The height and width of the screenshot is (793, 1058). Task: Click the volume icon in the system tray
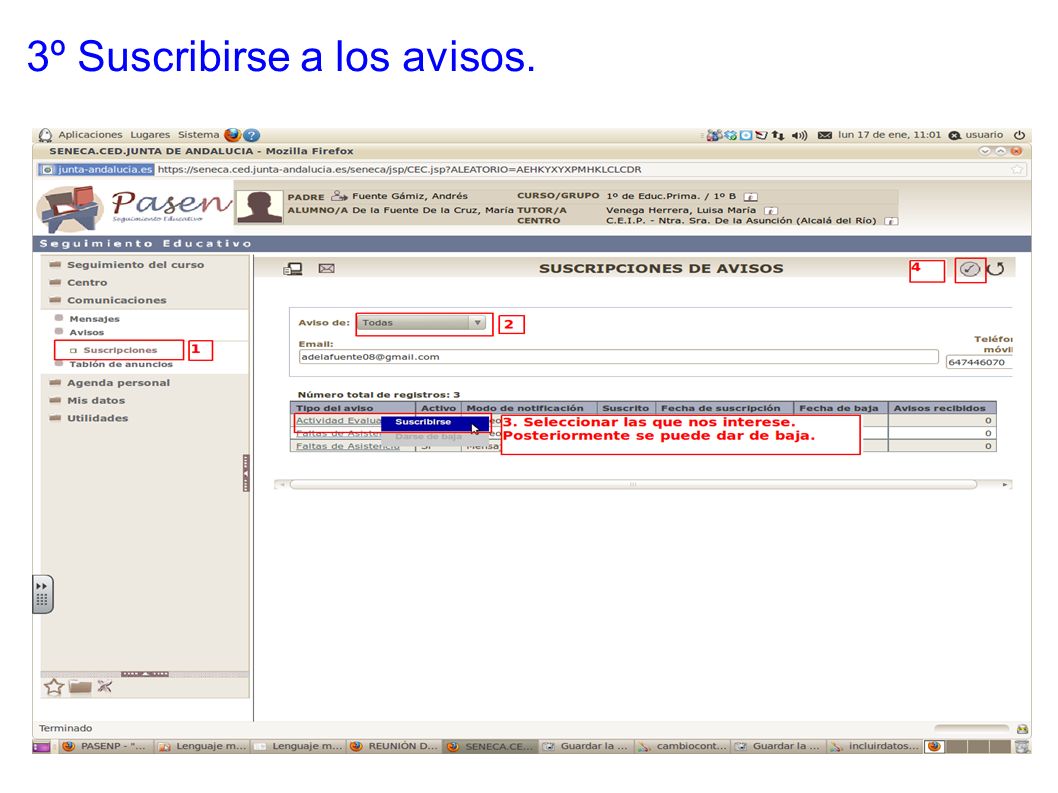coord(800,135)
